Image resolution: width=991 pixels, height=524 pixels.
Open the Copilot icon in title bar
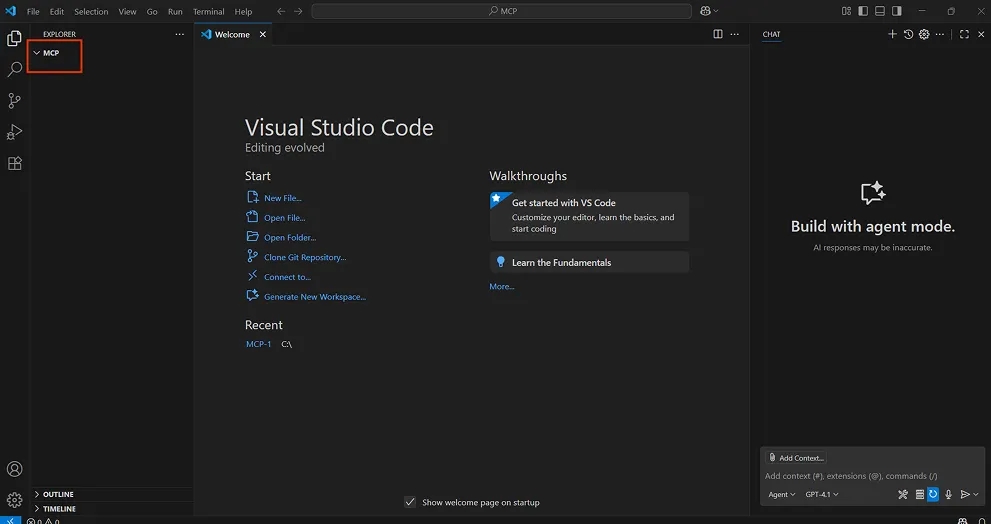pyautogui.click(x=705, y=11)
